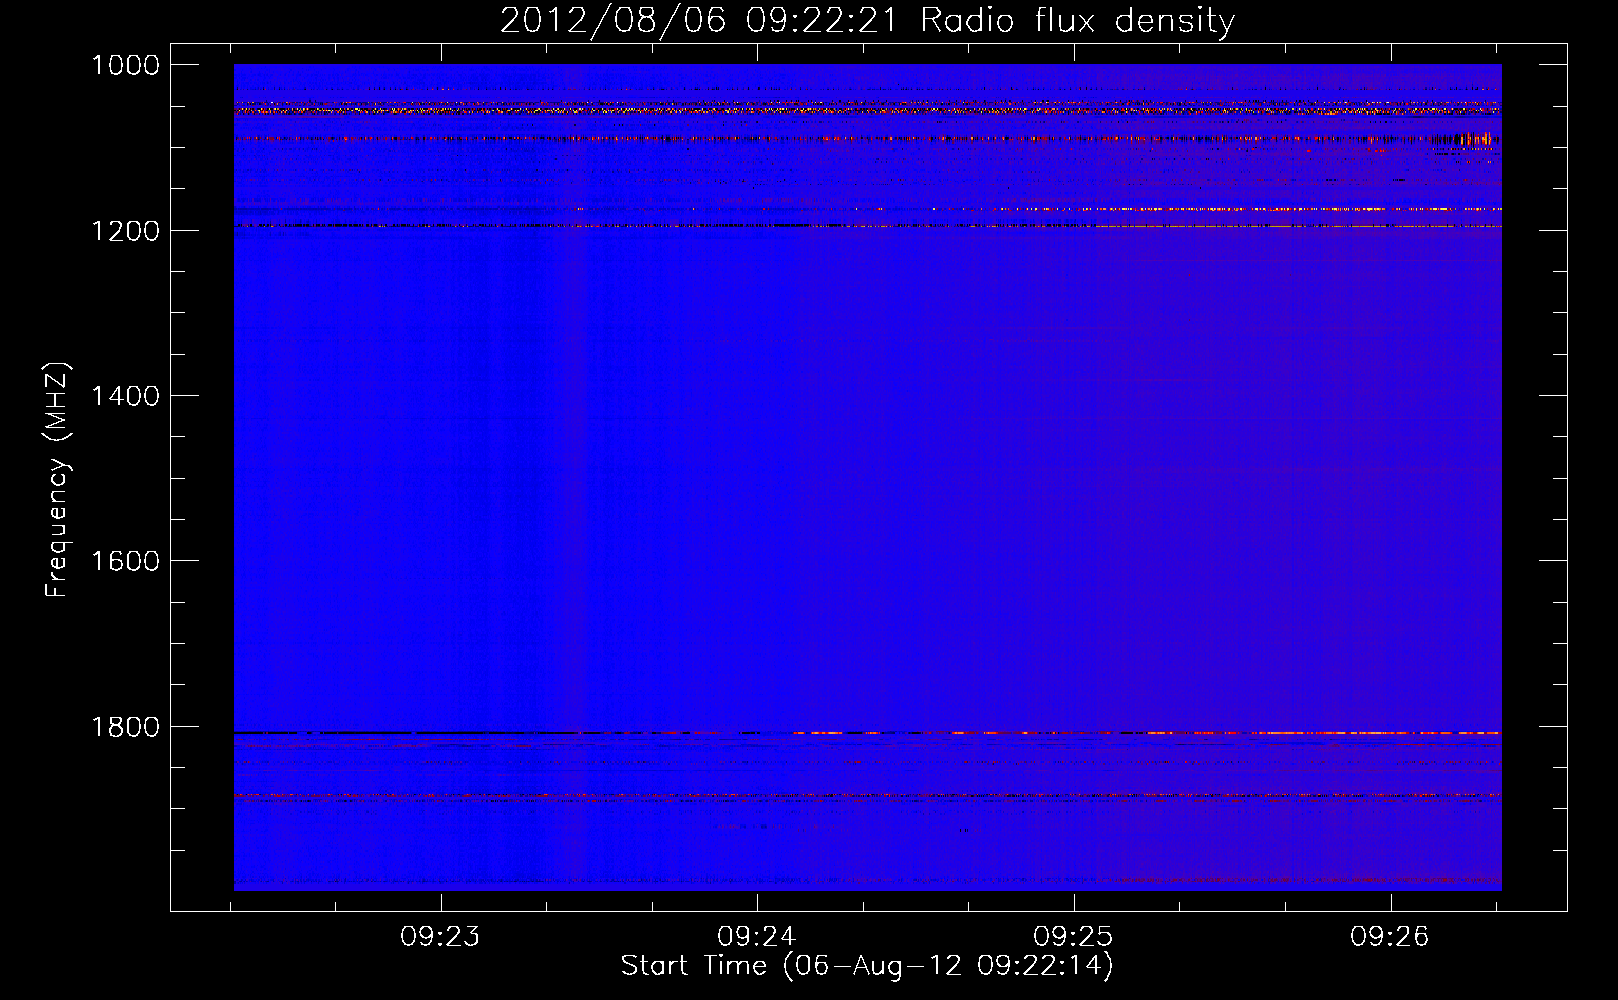Screen dimensions: 1618x1000
Task: Click the 'Start Time (06-Aug-12 09:22:14)' axis label
Action: click(867, 966)
